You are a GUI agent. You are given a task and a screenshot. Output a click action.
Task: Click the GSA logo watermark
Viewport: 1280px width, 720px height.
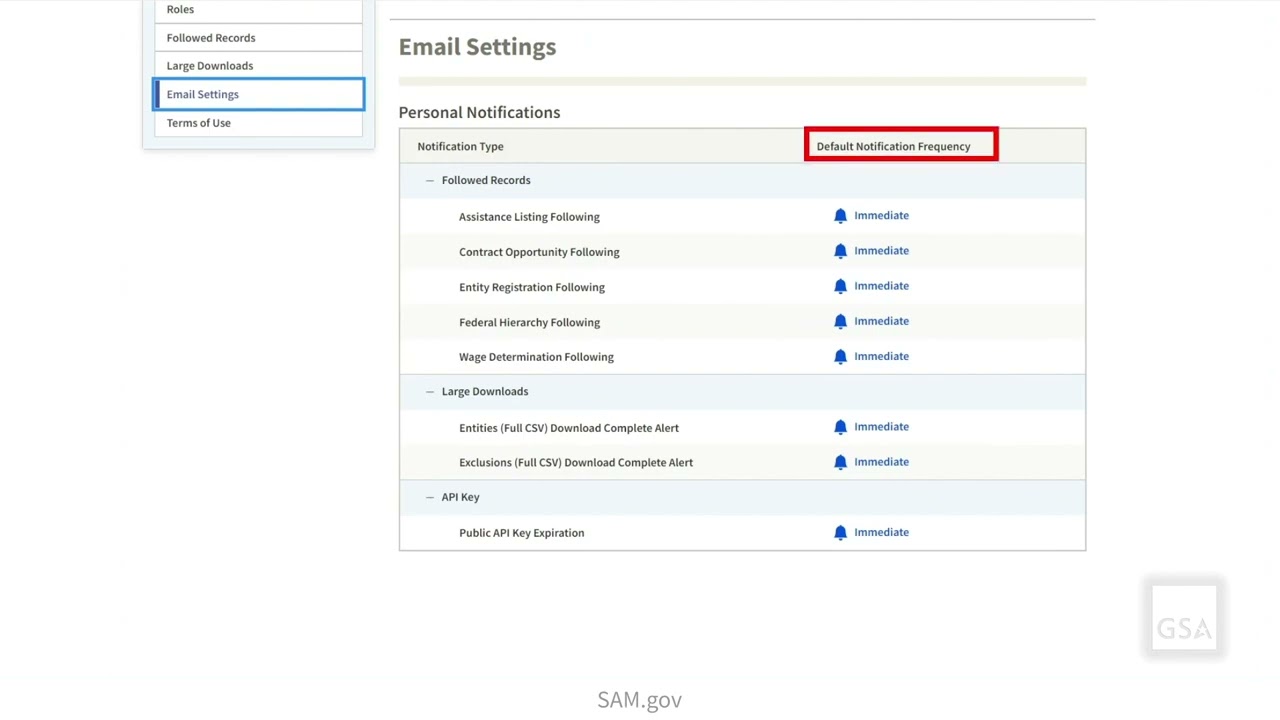click(x=1184, y=619)
